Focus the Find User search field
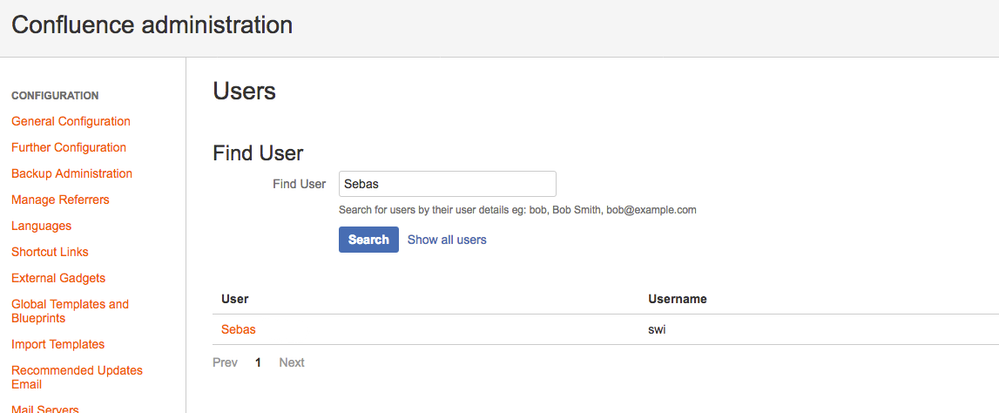Viewport: 999px width, 413px height. (x=447, y=184)
